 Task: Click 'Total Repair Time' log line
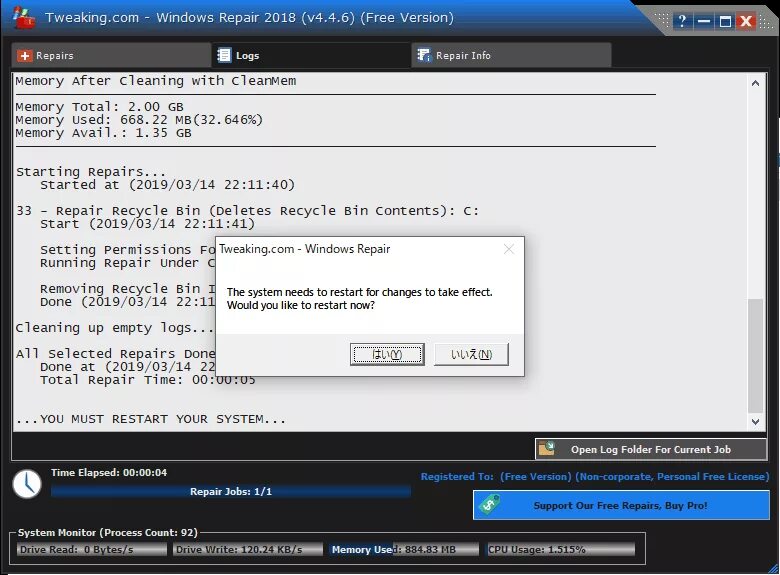tap(148, 380)
